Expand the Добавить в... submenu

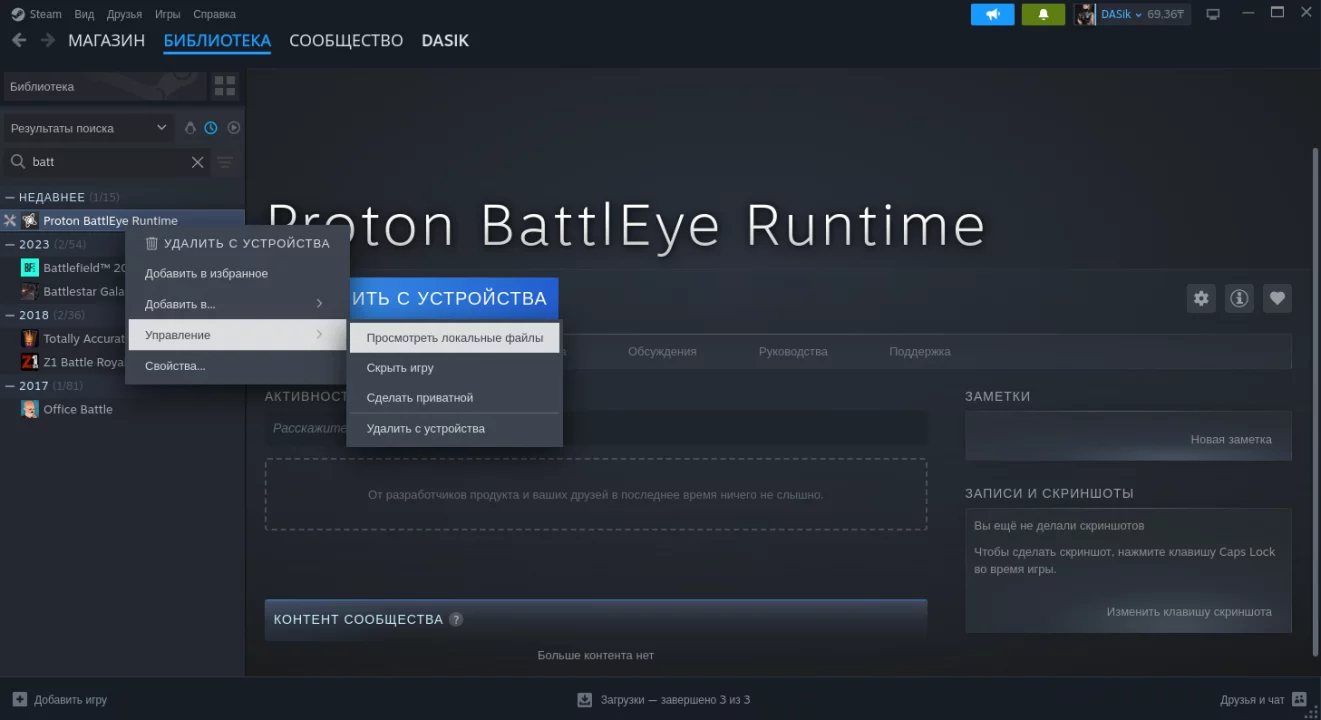(237, 304)
